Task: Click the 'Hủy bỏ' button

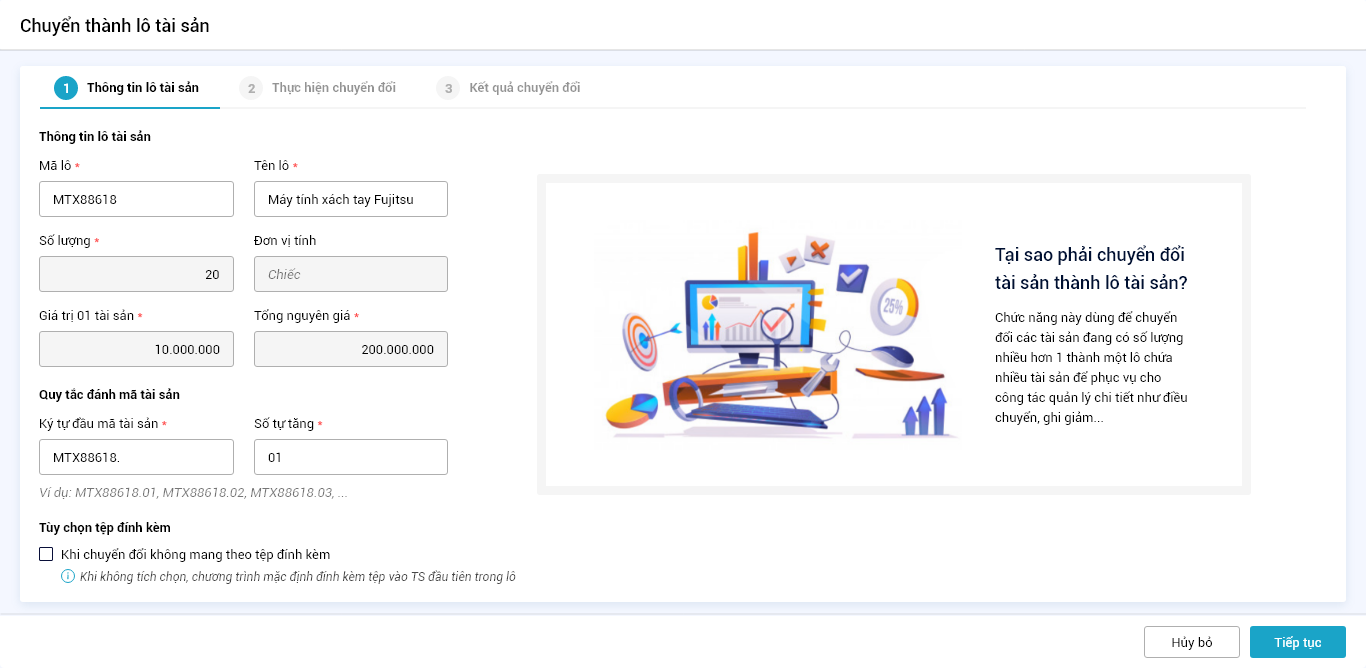Action: [1191, 642]
